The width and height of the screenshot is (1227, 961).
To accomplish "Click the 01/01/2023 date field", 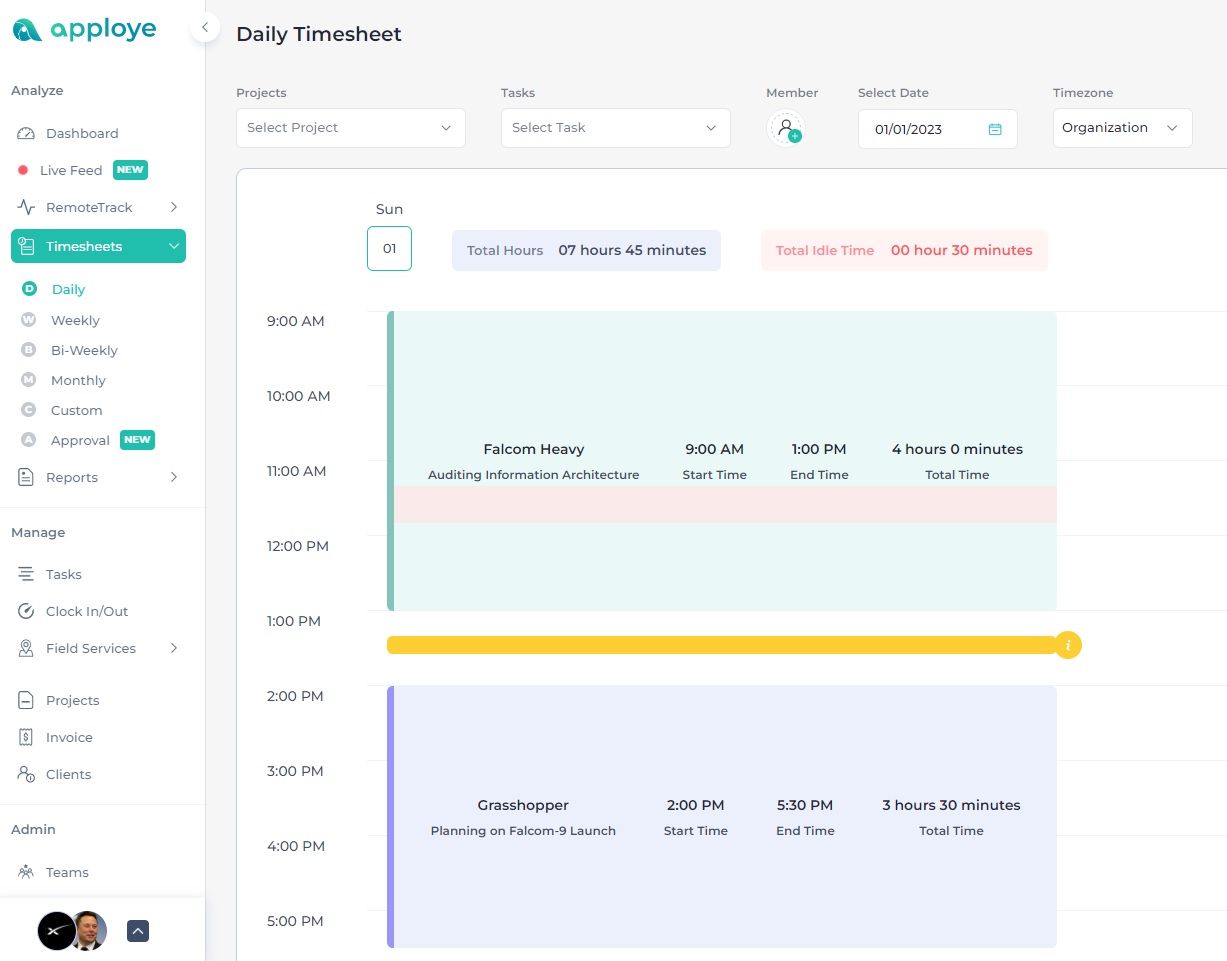I will pos(938,129).
